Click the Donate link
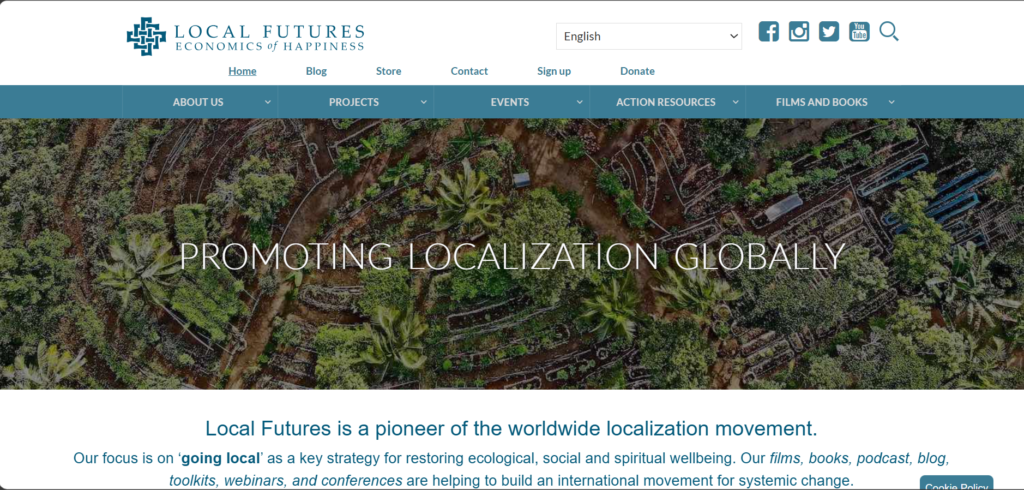The width and height of the screenshot is (1024, 490). (637, 71)
